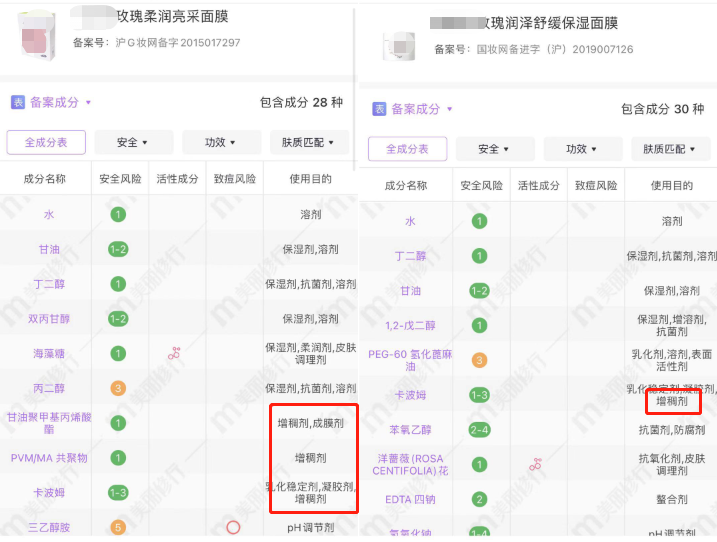Open left panel ingredient link 水
Screen dimensions: 717x542
49,215
